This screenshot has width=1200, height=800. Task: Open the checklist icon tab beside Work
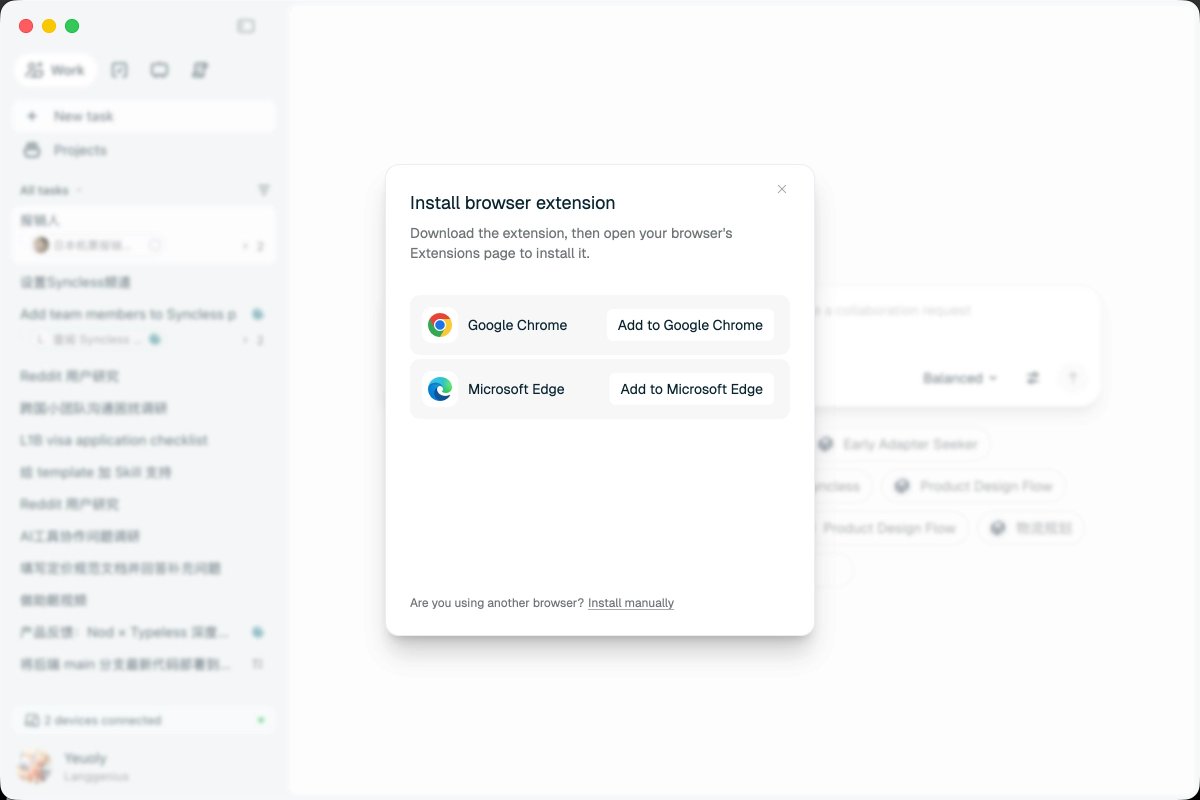[120, 70]
